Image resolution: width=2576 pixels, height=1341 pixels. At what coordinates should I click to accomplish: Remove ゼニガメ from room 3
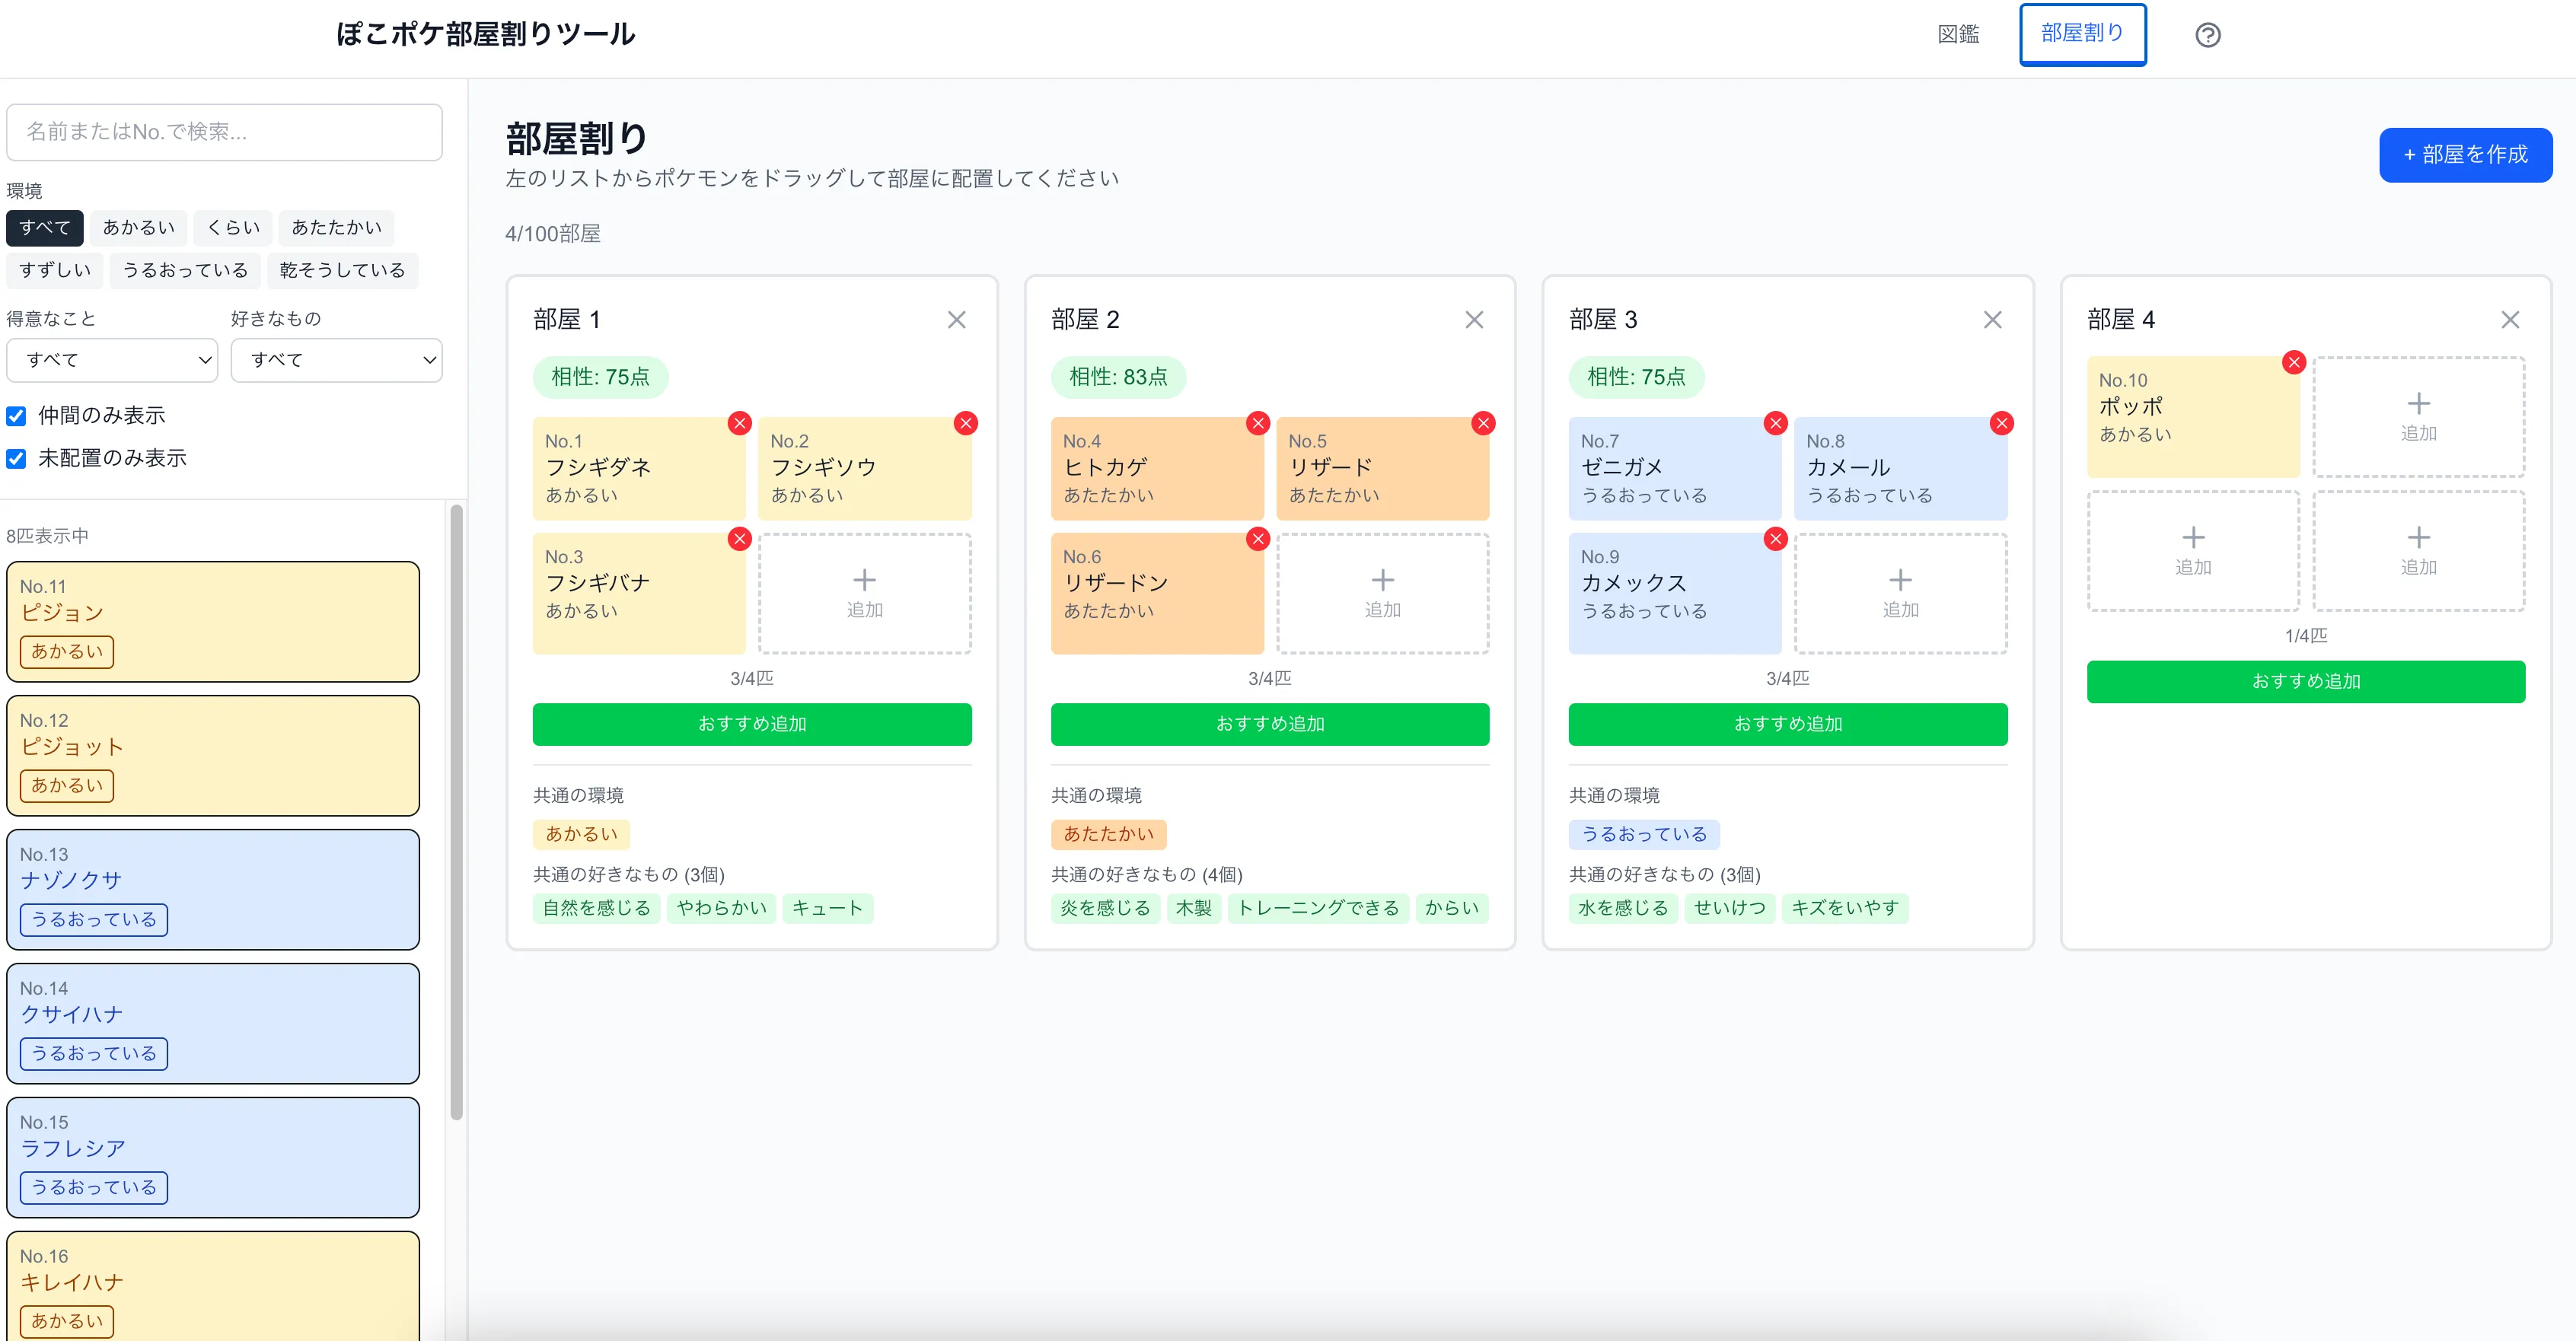click(1775, 423)
